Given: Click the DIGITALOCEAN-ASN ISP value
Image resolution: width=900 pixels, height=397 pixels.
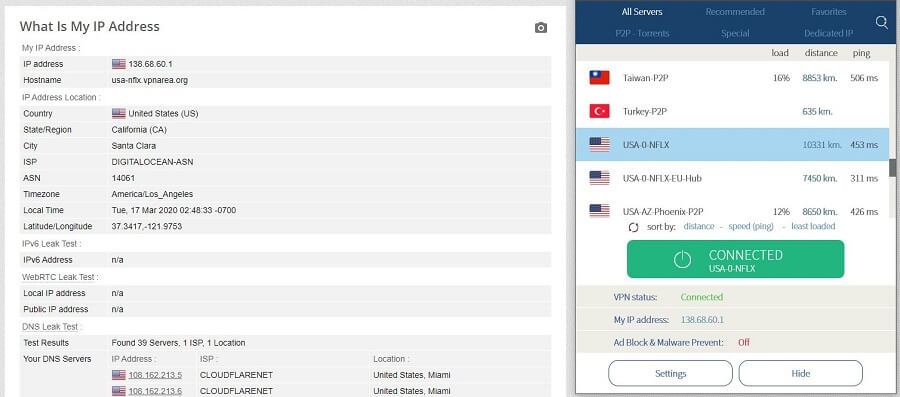Looking at the screenshot, I should pos(152,162).
